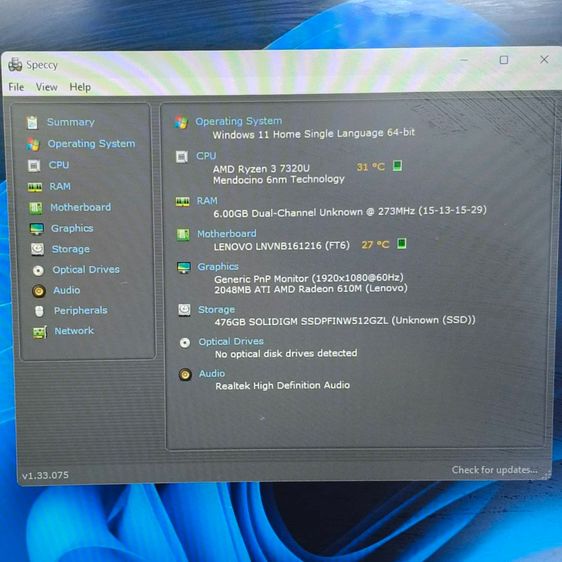Screen dimensions: 562x562
Task: Click the Speccy app icon in title bar
Action: [x=15, y=65]
